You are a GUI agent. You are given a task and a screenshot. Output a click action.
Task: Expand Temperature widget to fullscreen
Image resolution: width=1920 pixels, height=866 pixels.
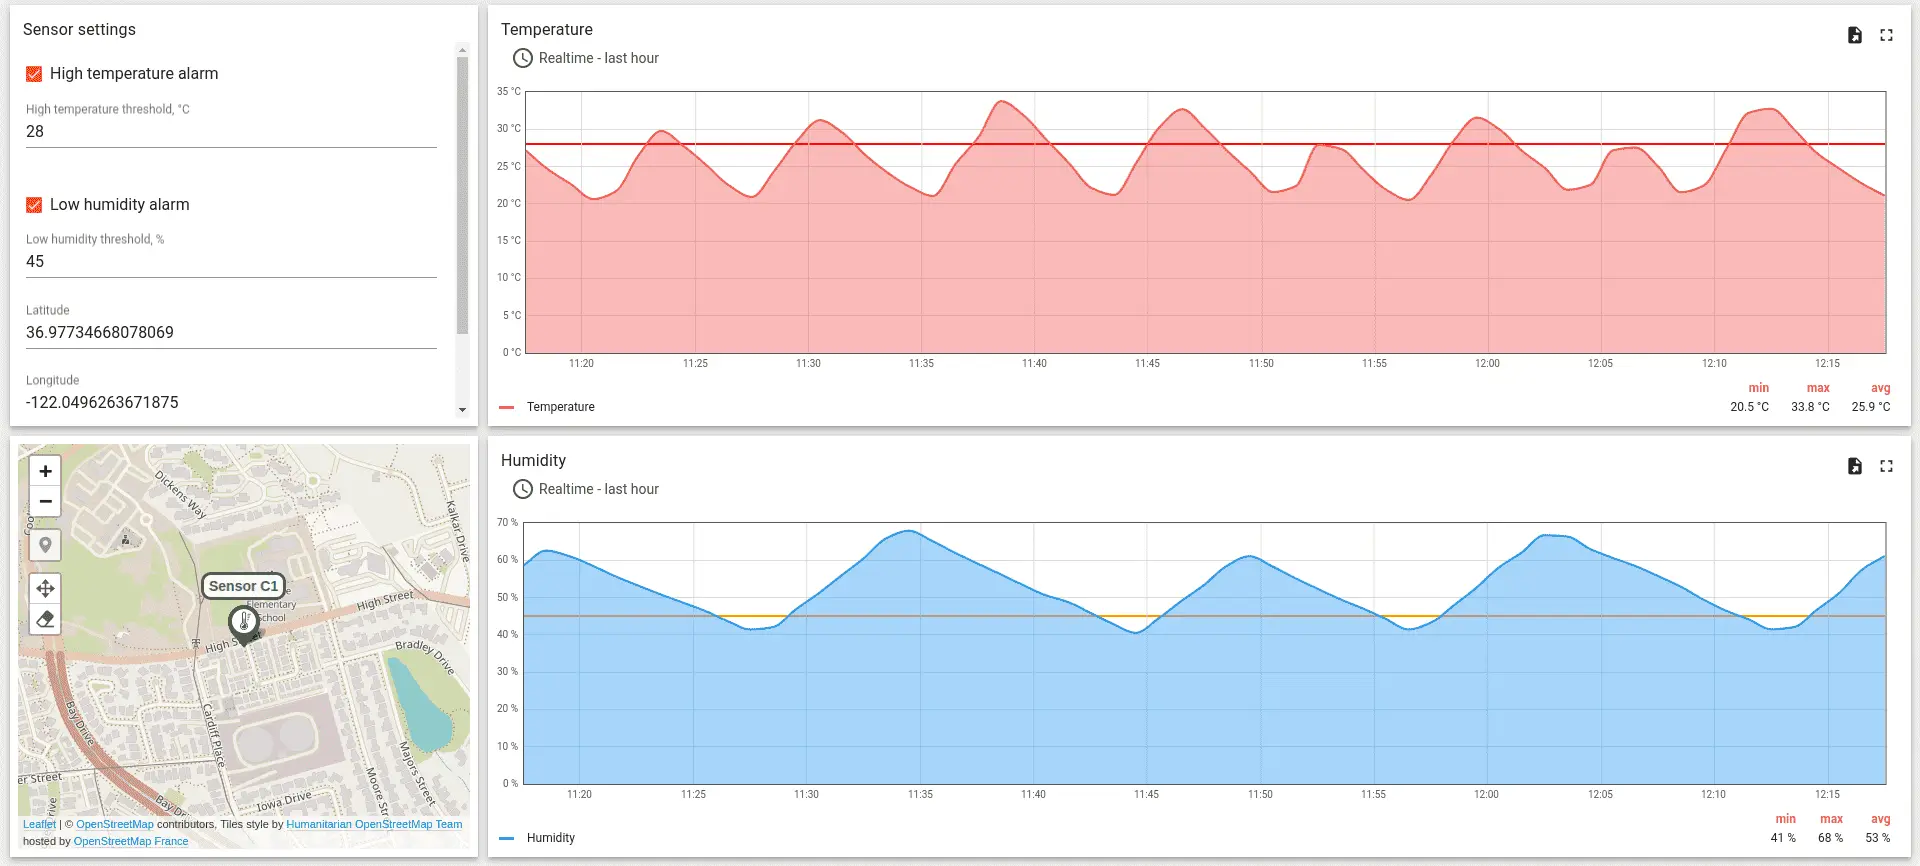[1886, 35]
